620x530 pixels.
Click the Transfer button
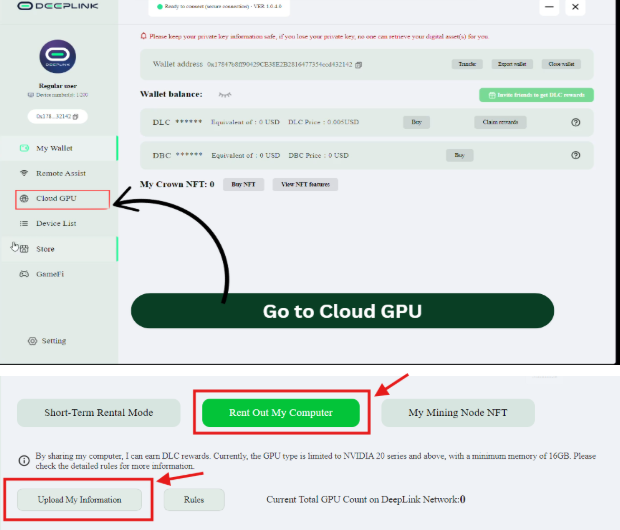(467, 64)
